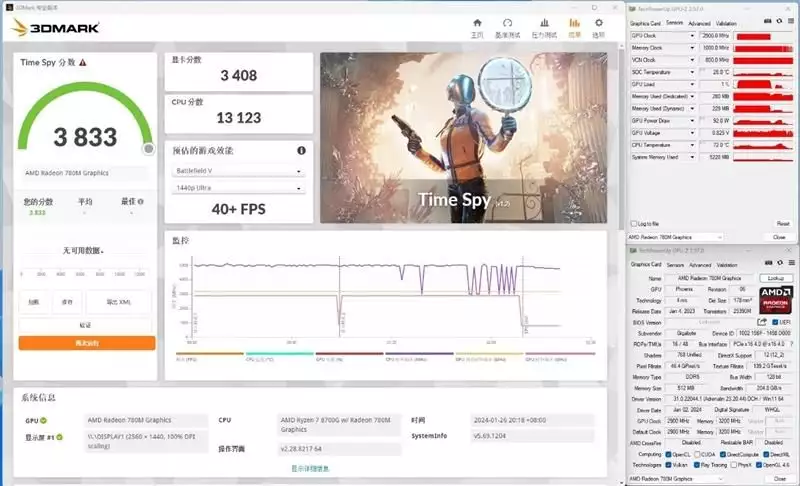Click the orange run-again button in 3DMark

point(87,343)
